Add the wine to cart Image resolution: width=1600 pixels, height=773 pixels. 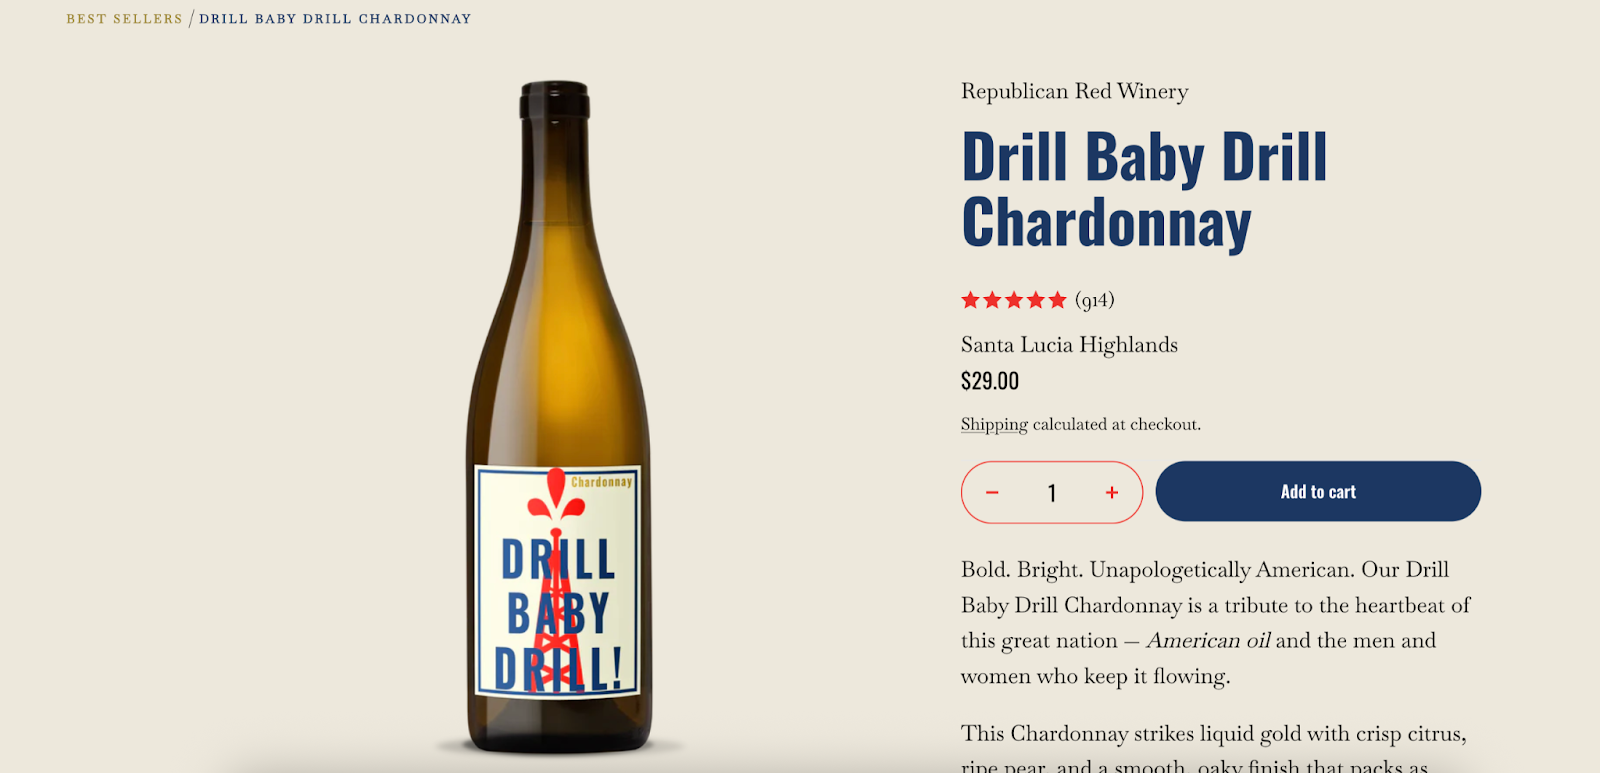[x=1318, y=491]
